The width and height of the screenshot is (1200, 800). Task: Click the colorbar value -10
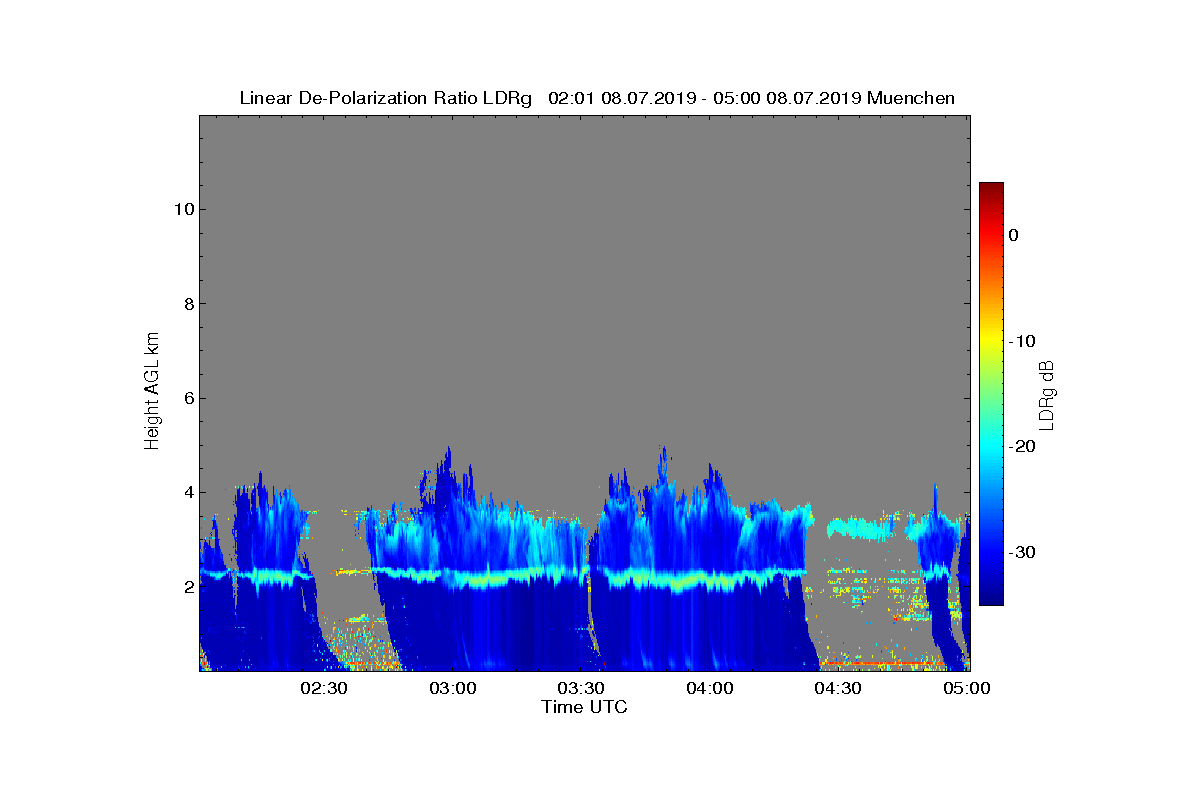[1021, 341]
